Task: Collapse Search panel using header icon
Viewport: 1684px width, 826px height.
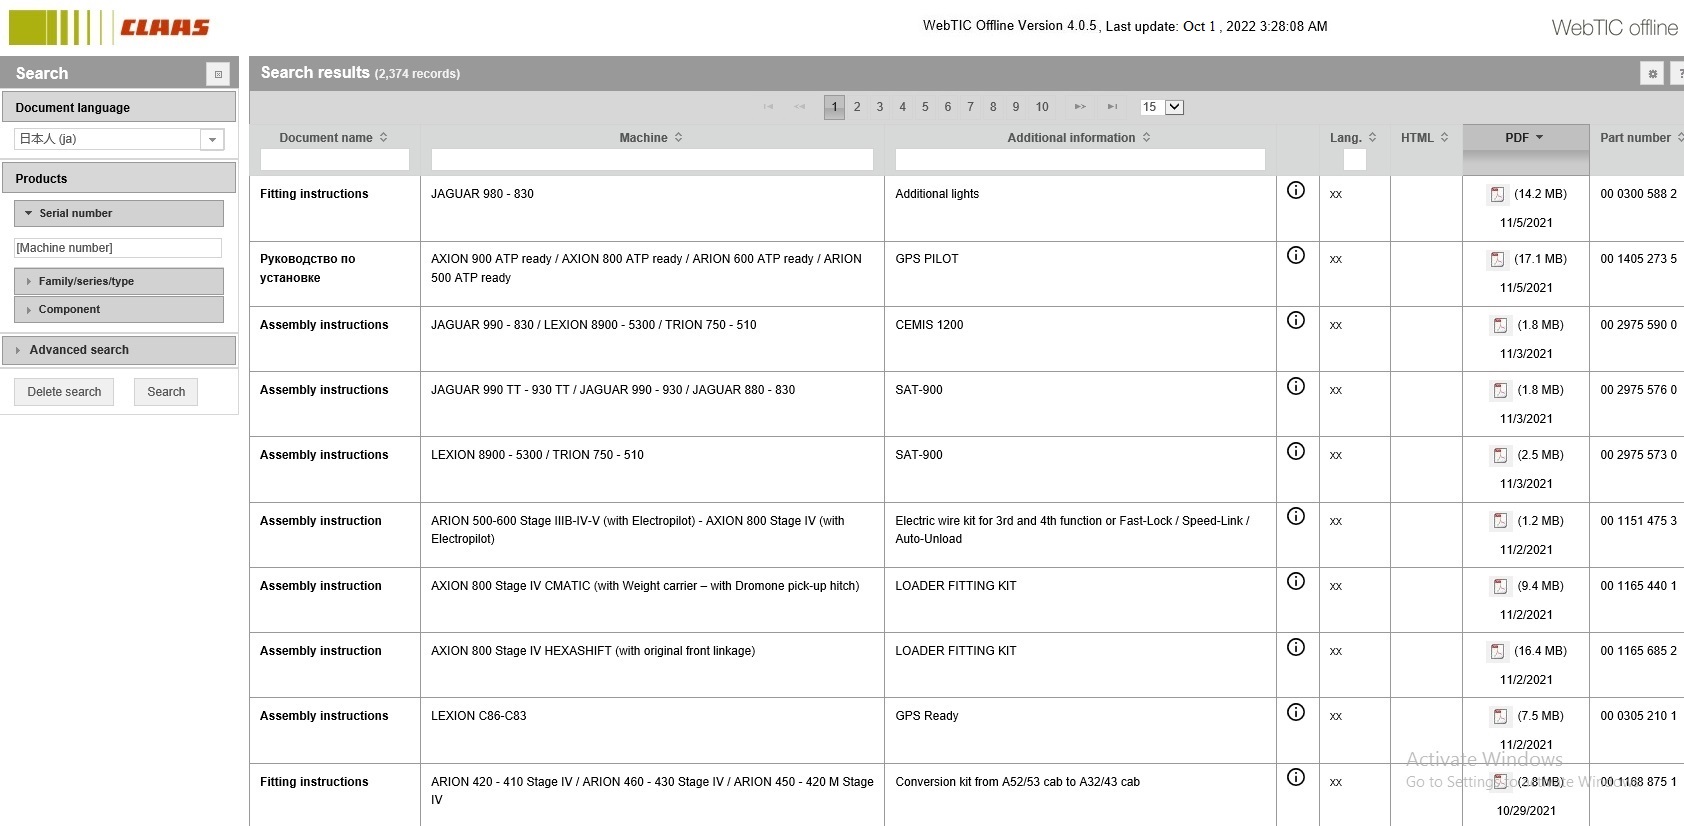Action: [218, 74]
